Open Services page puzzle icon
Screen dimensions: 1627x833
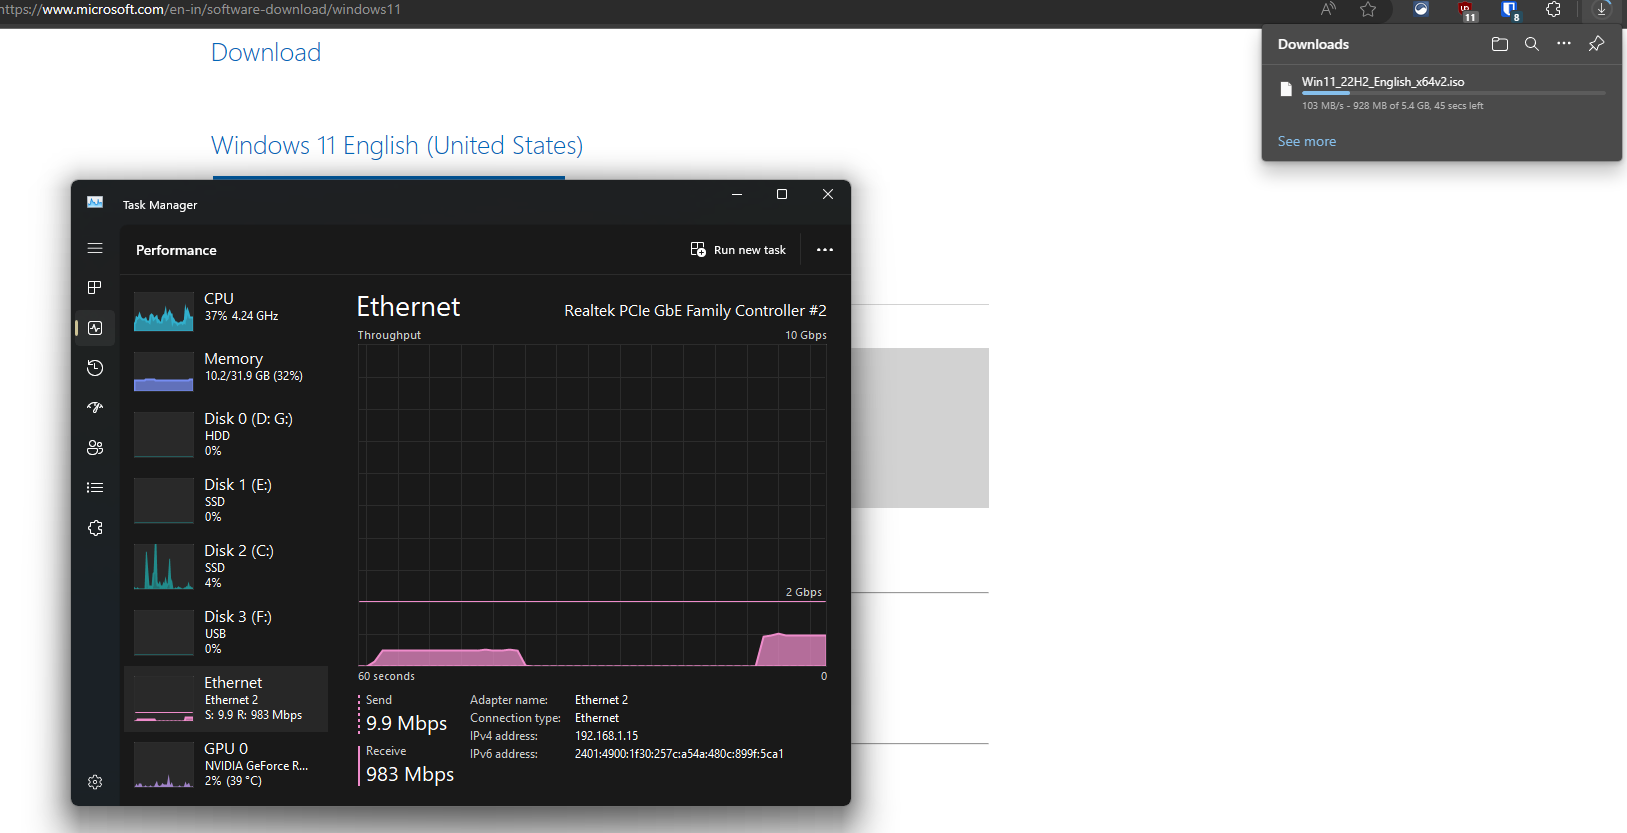95,528
